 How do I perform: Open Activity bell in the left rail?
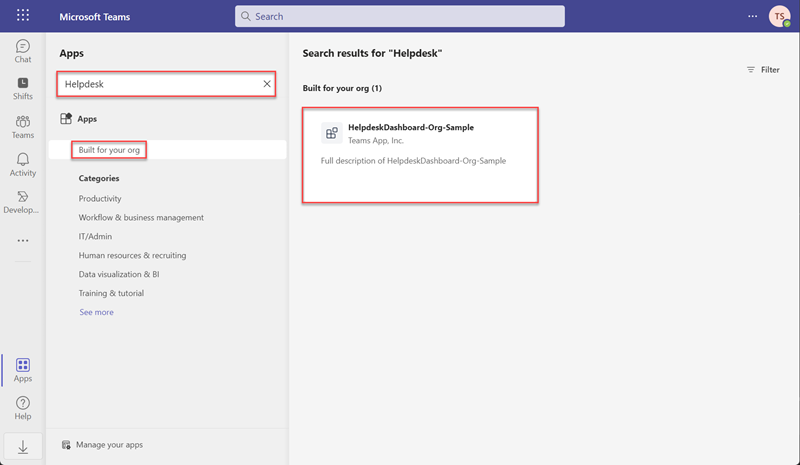(22, 165)
